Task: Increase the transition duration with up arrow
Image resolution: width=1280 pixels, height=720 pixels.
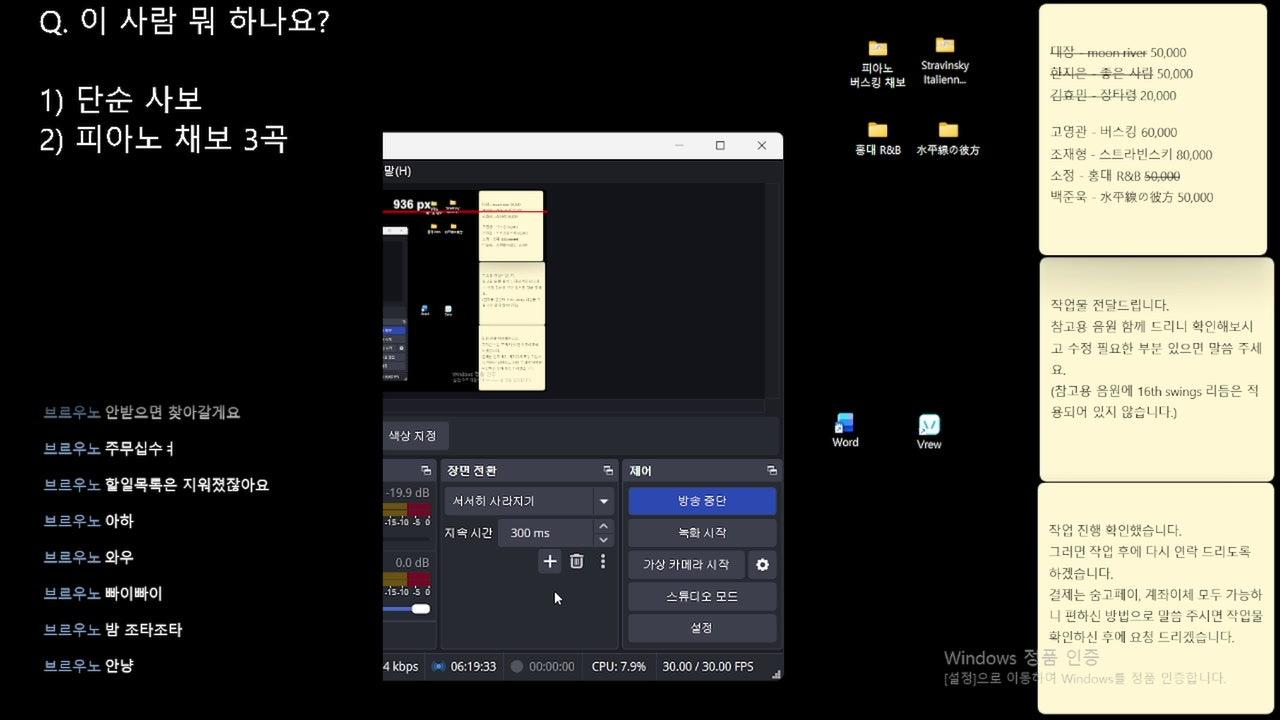Action: 603,526
